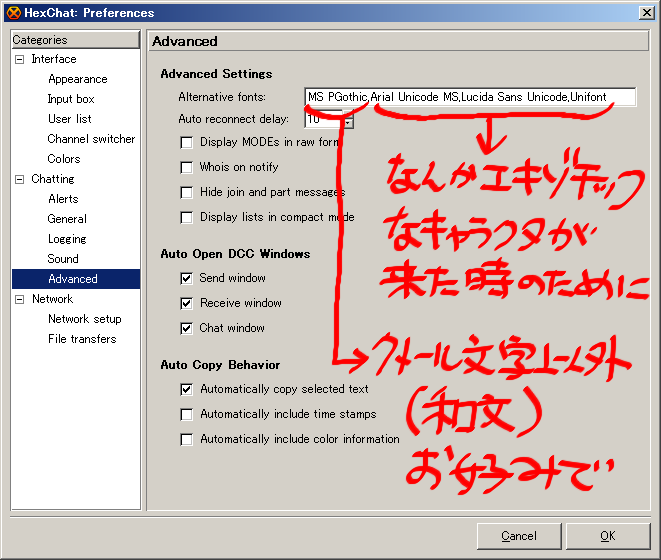Click the HexChat icon in title bar

click(13, 13)
